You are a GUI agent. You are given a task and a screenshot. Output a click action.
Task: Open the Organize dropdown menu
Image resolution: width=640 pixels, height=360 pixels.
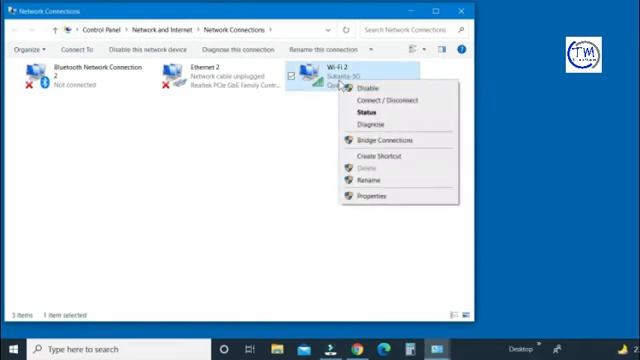(x=29, y=49)
